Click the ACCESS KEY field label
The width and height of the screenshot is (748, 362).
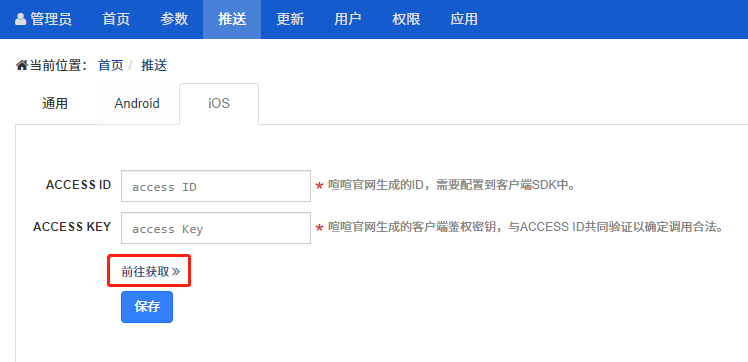[72, 227]
